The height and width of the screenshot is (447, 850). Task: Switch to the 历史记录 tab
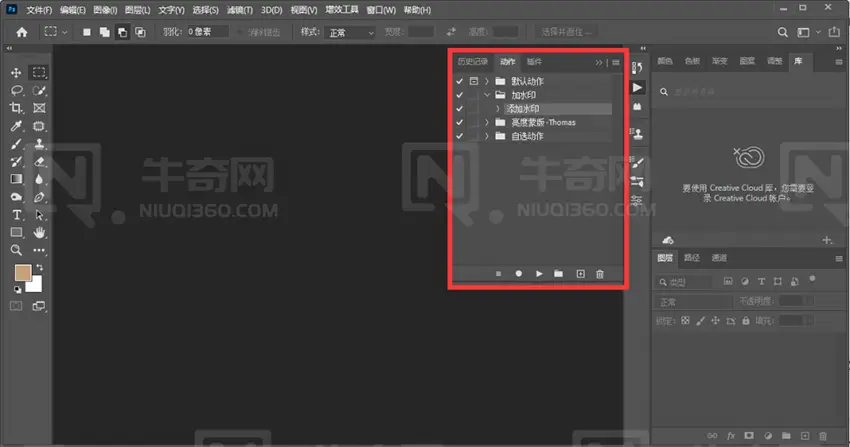473,62
